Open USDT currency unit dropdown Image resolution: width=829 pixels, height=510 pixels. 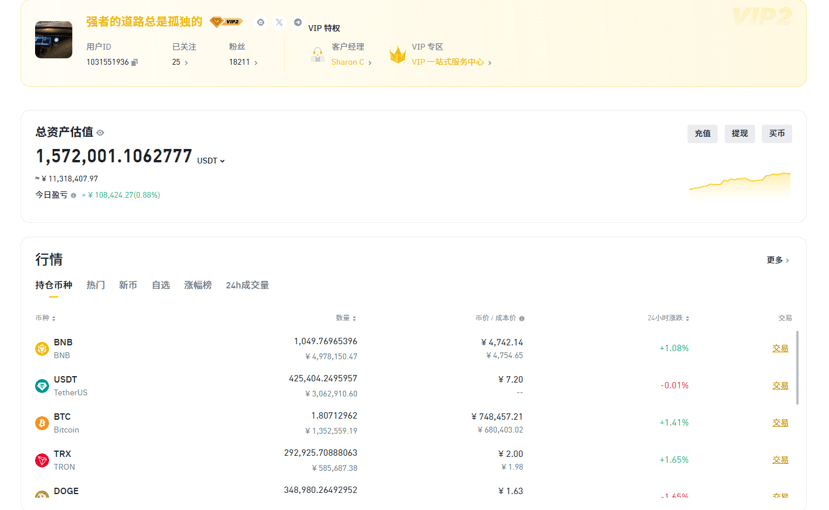click(211, 161)
